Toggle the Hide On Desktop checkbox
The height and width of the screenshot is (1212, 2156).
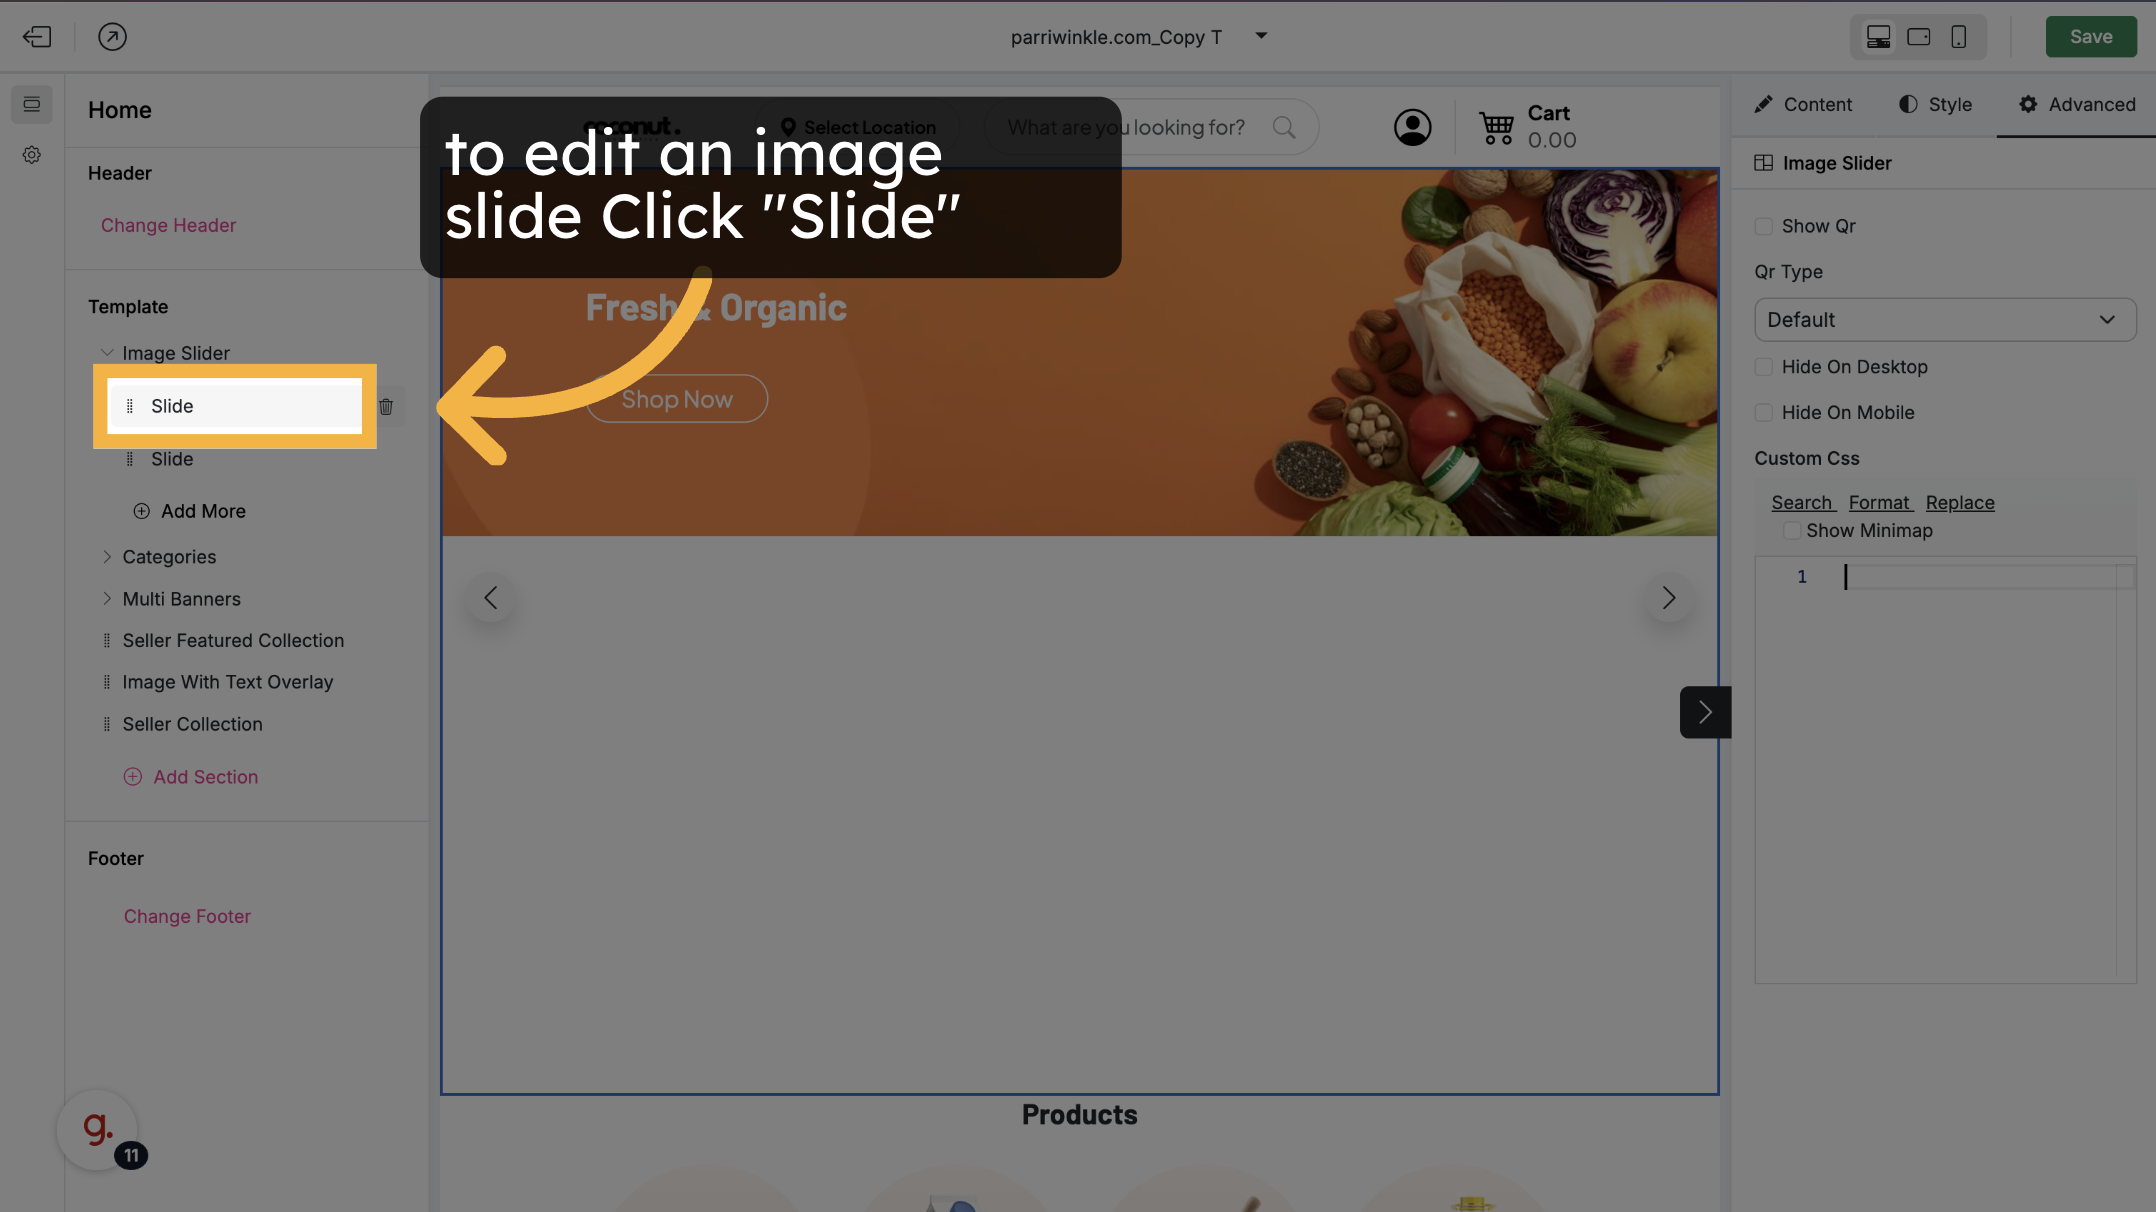(x=1764, y=367)
